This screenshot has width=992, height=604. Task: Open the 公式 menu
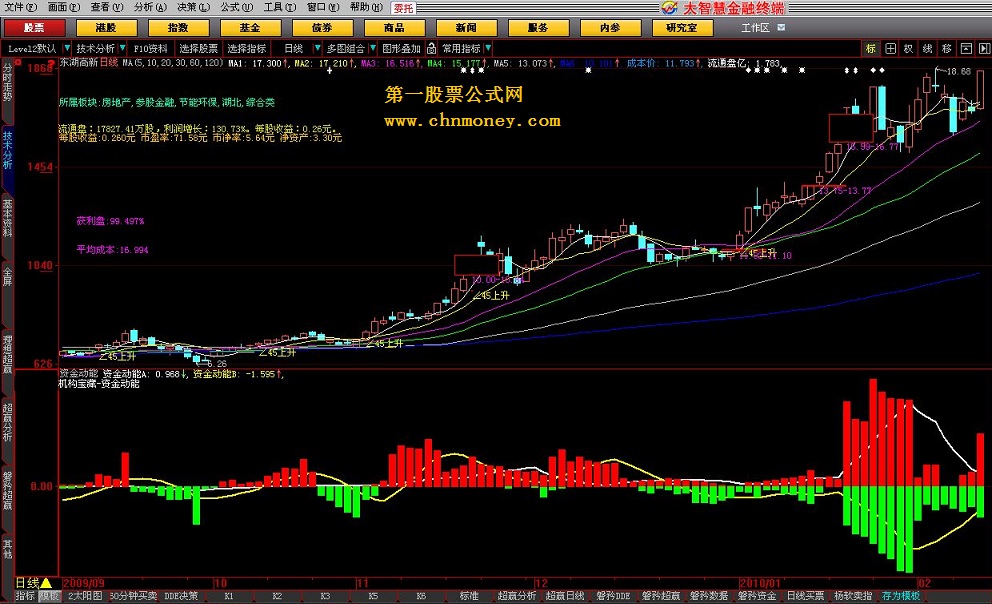pyautogui.click(x=237, y=7)
